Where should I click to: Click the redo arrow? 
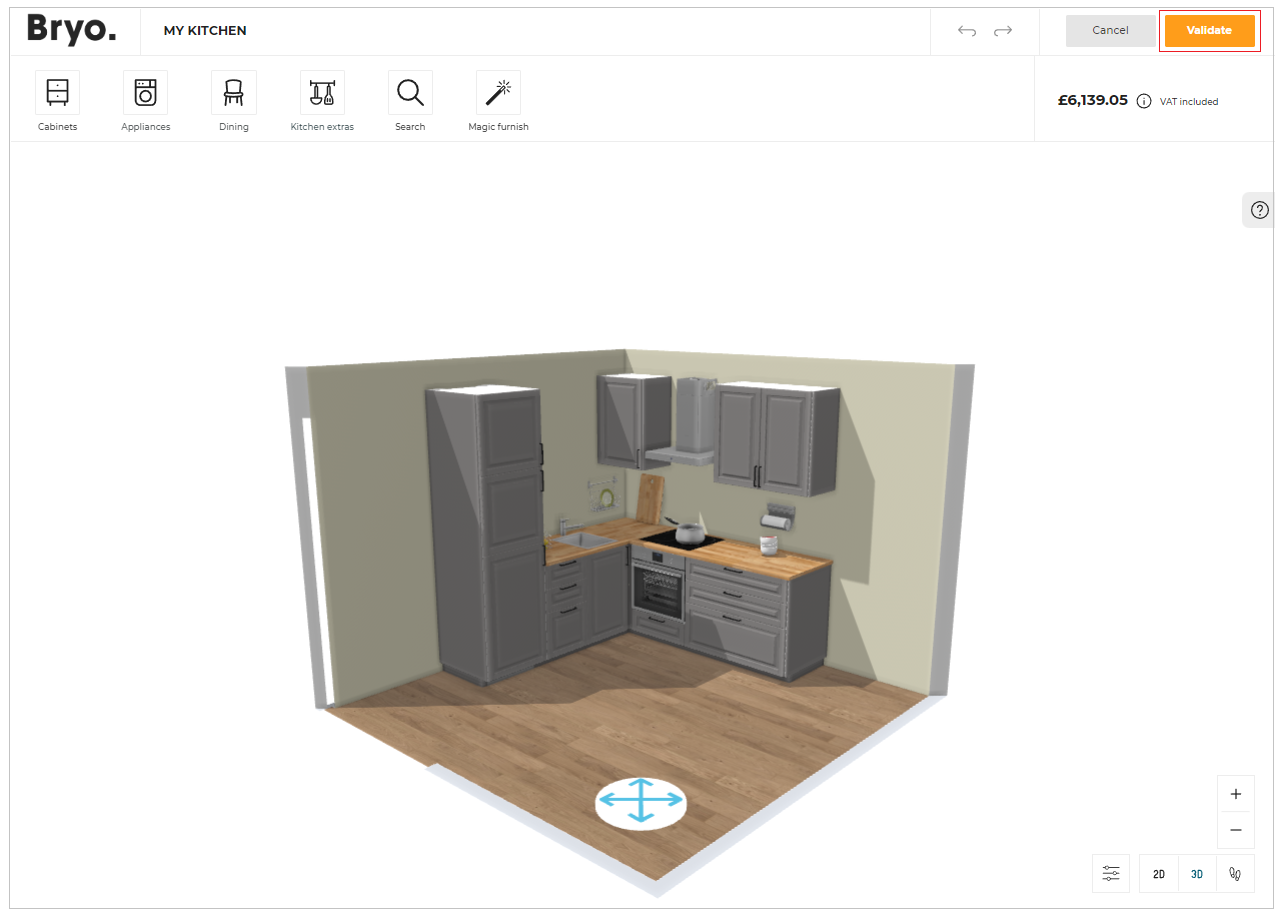click(x=1003, y=31)
